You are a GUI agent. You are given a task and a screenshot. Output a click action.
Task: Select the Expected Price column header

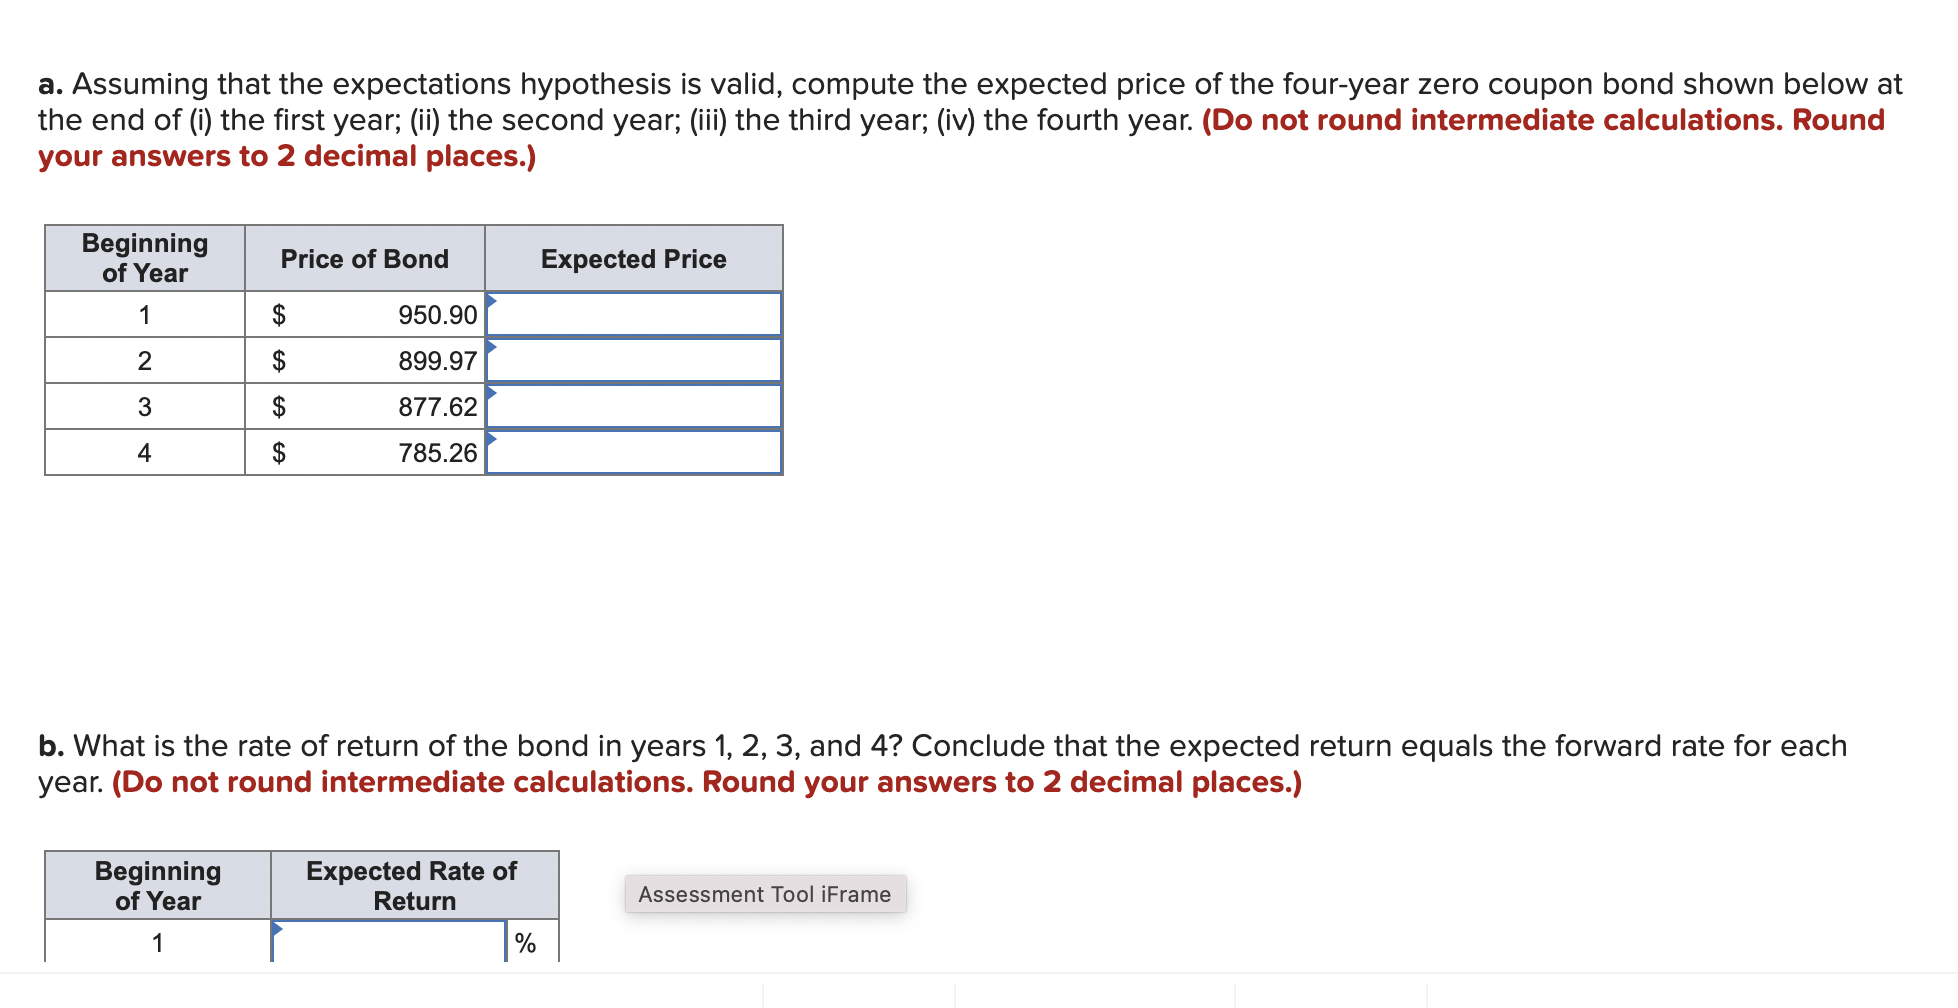tap(633, 258)
